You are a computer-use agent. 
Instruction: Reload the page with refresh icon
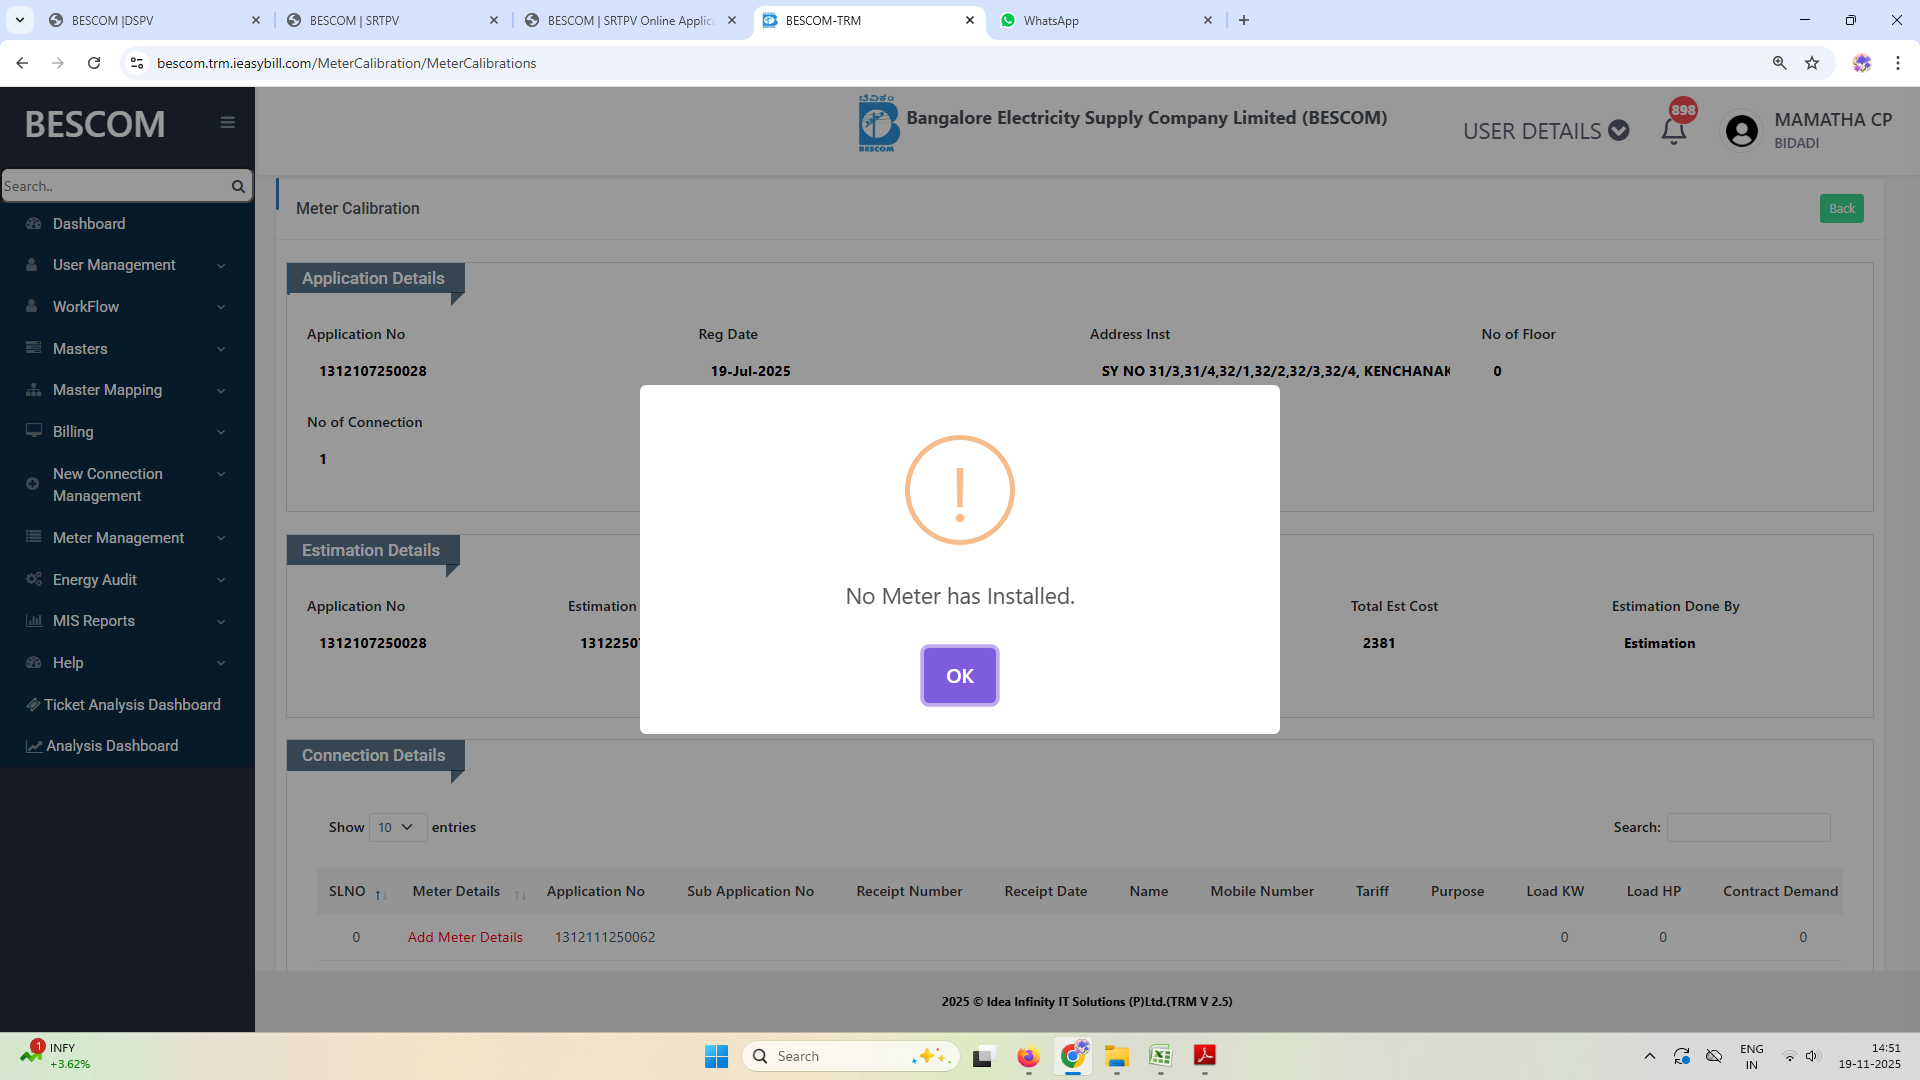pos(94,63)
